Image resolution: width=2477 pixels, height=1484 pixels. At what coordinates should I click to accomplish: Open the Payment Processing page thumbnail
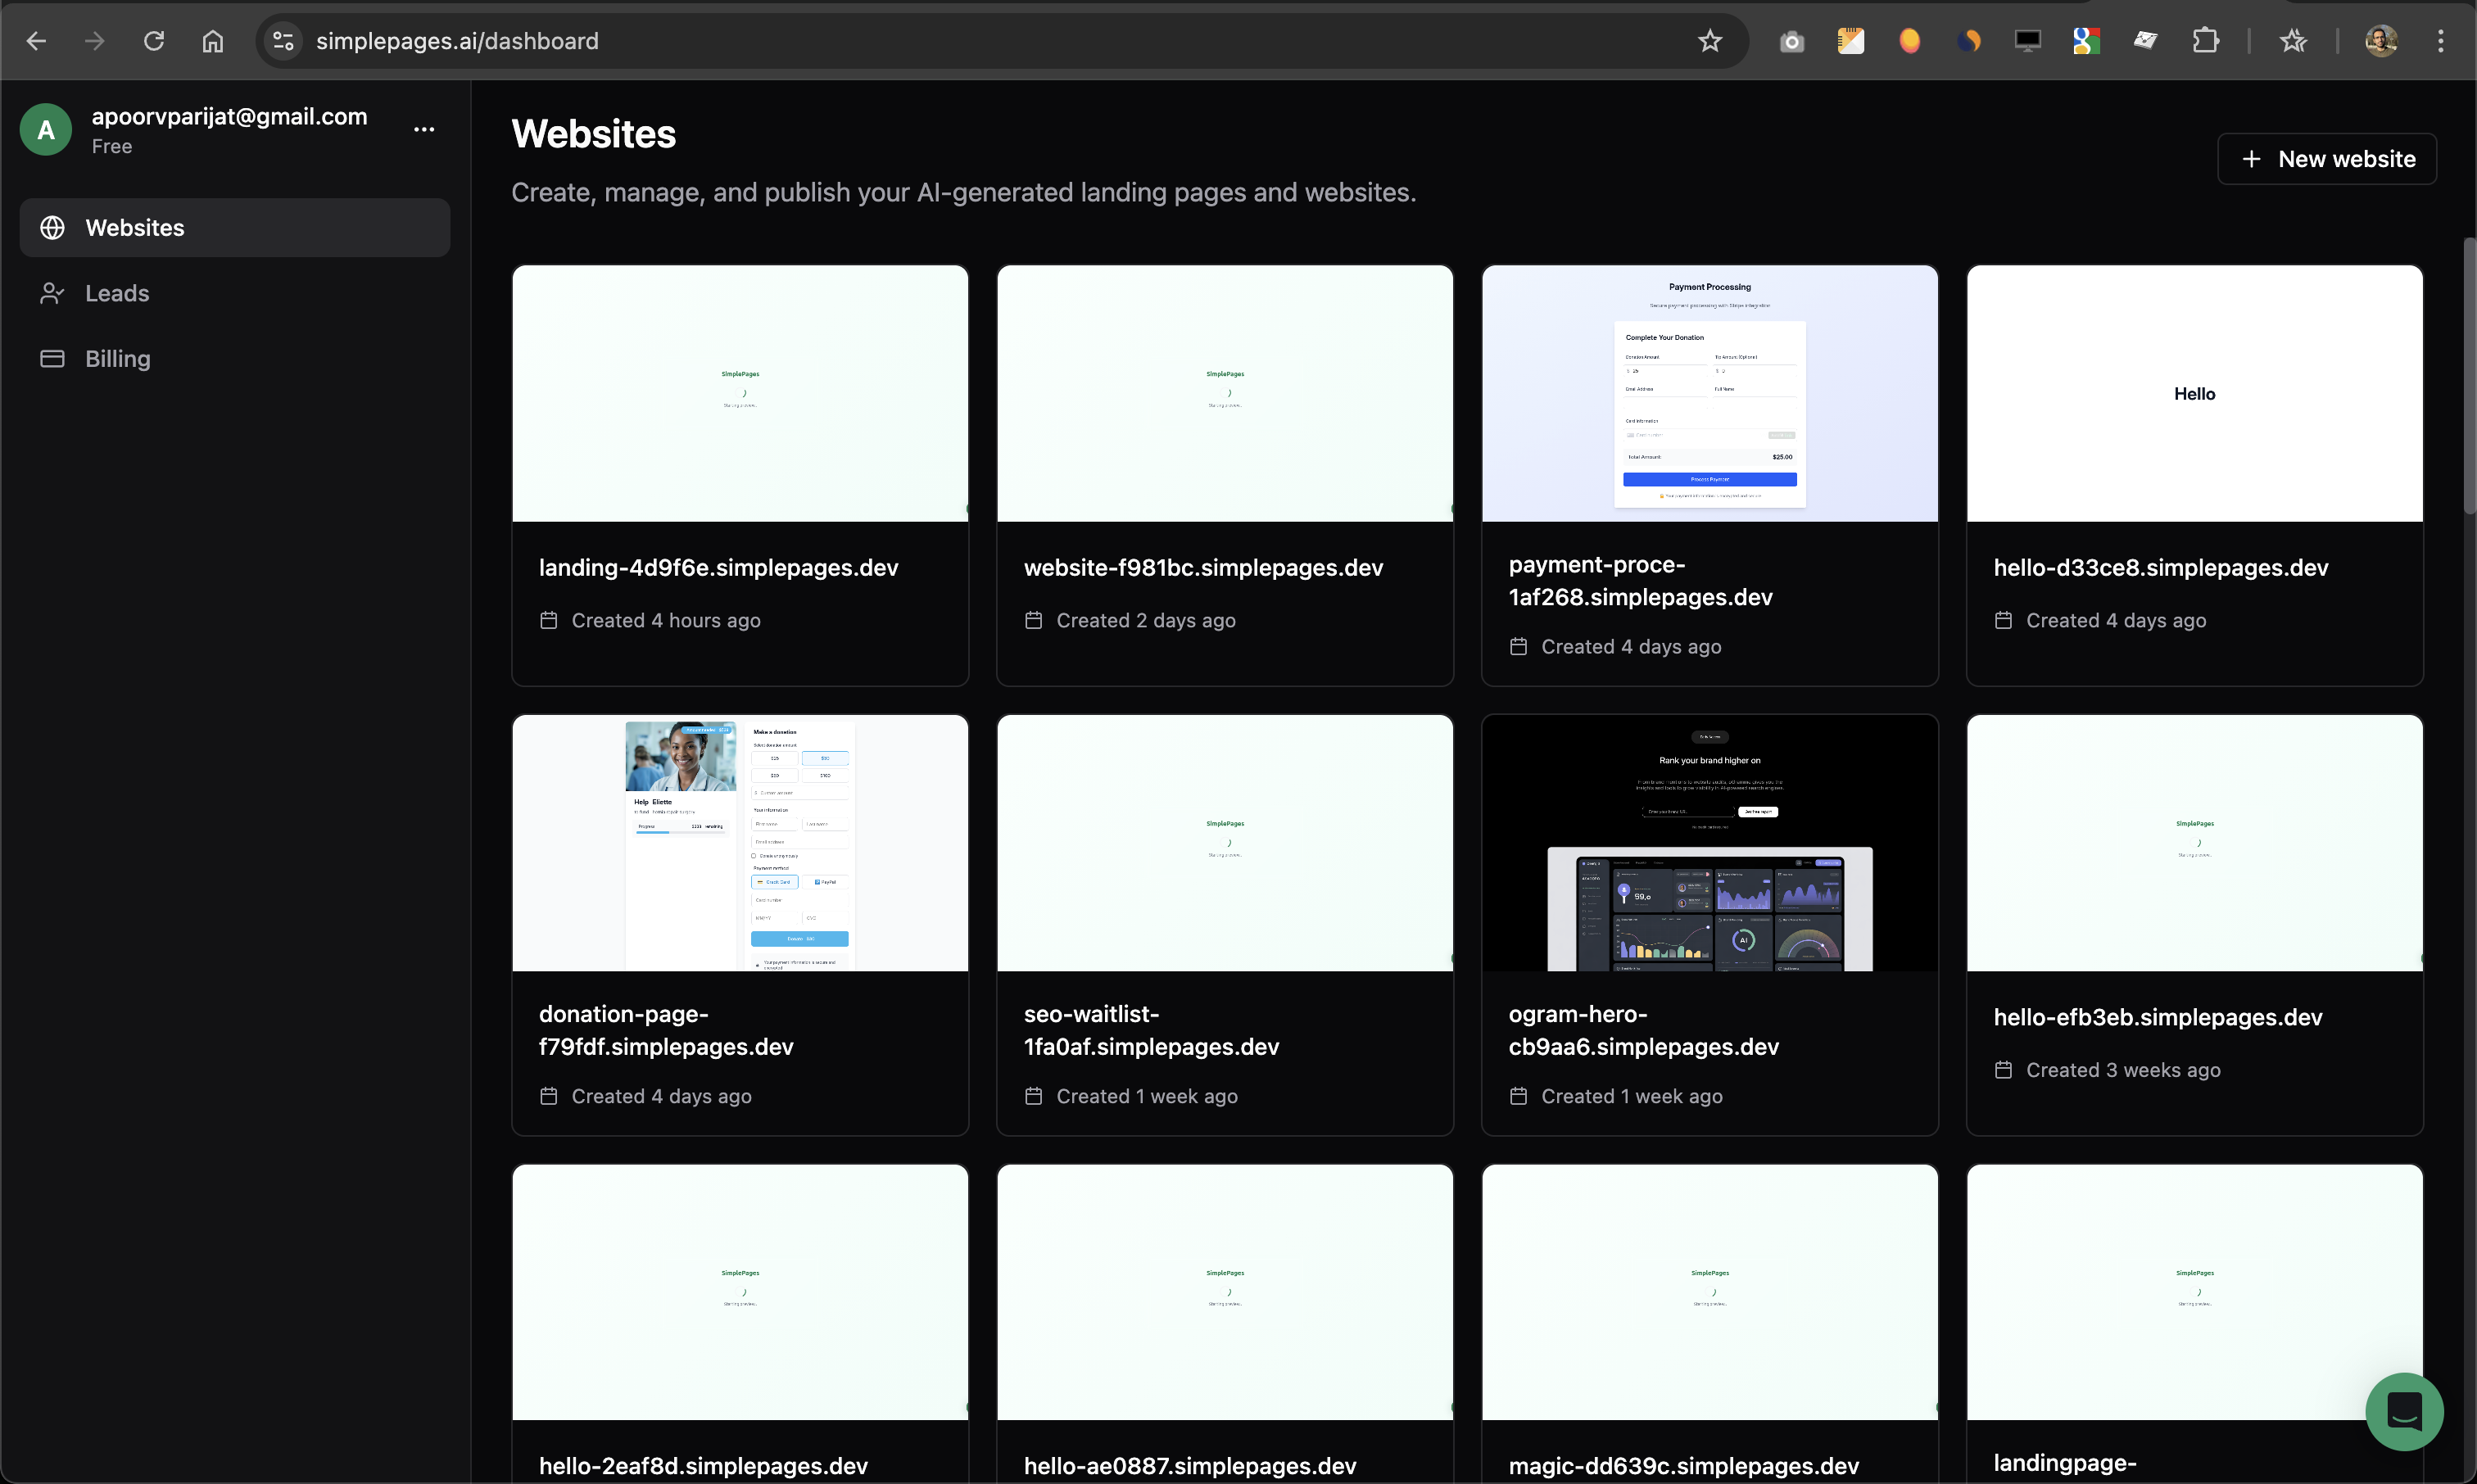(1709, 393)
